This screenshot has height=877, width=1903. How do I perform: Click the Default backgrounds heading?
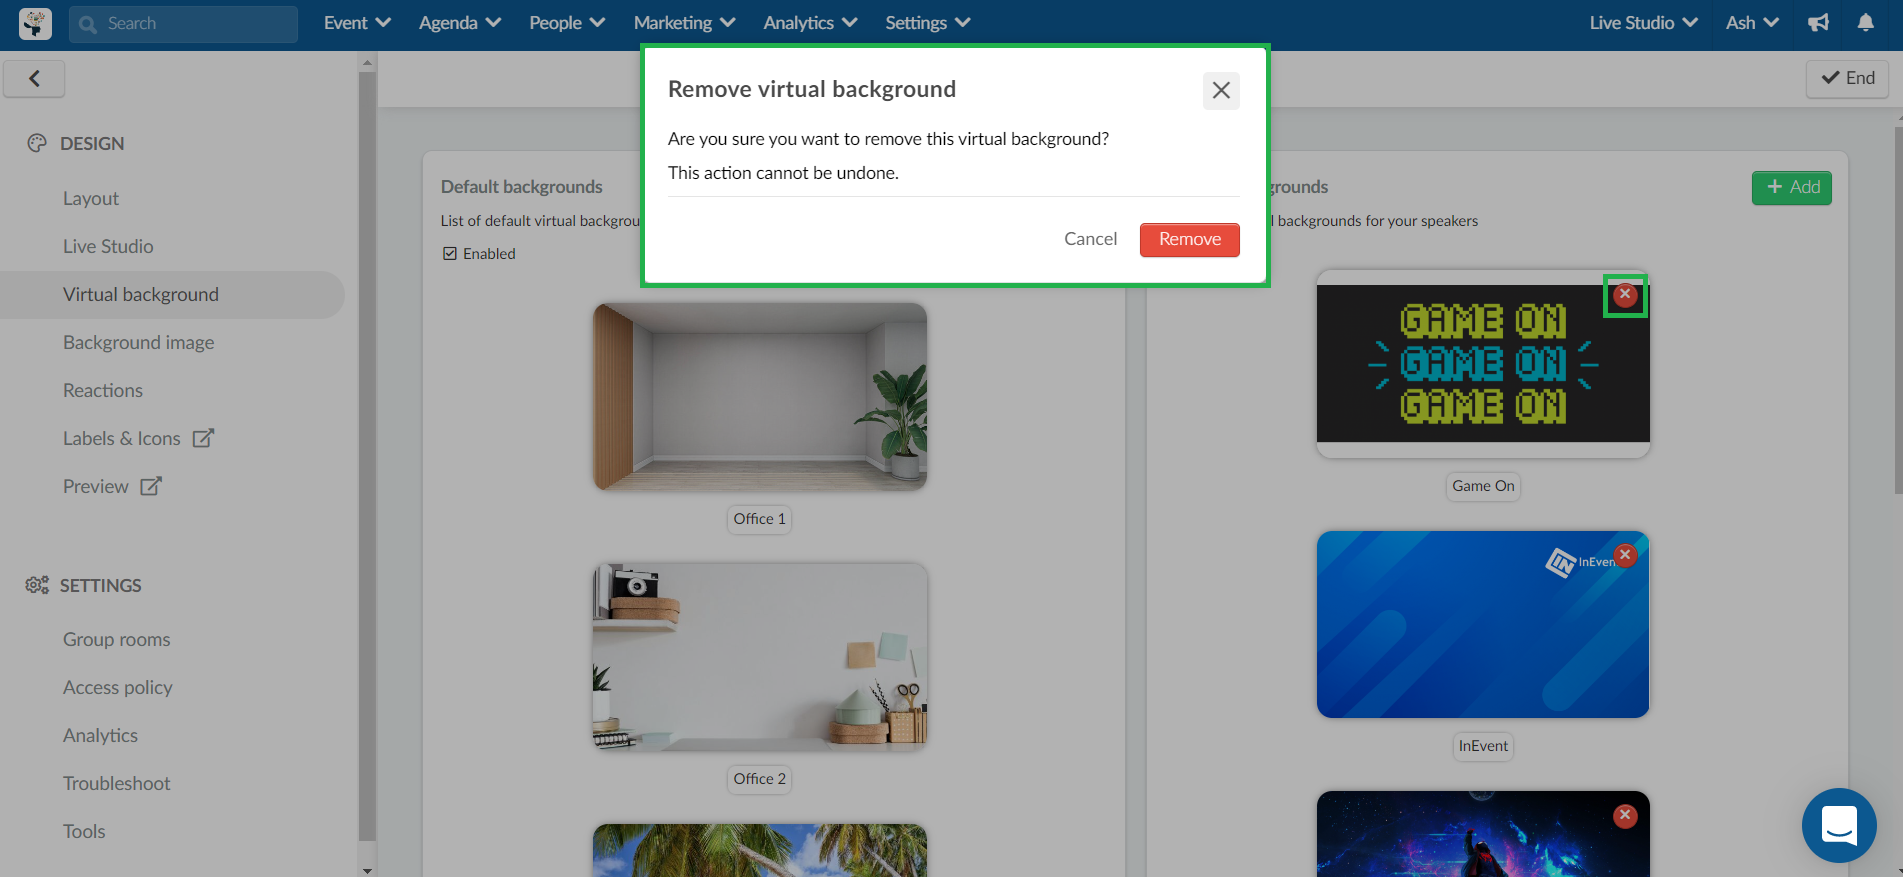coord(522,187)
